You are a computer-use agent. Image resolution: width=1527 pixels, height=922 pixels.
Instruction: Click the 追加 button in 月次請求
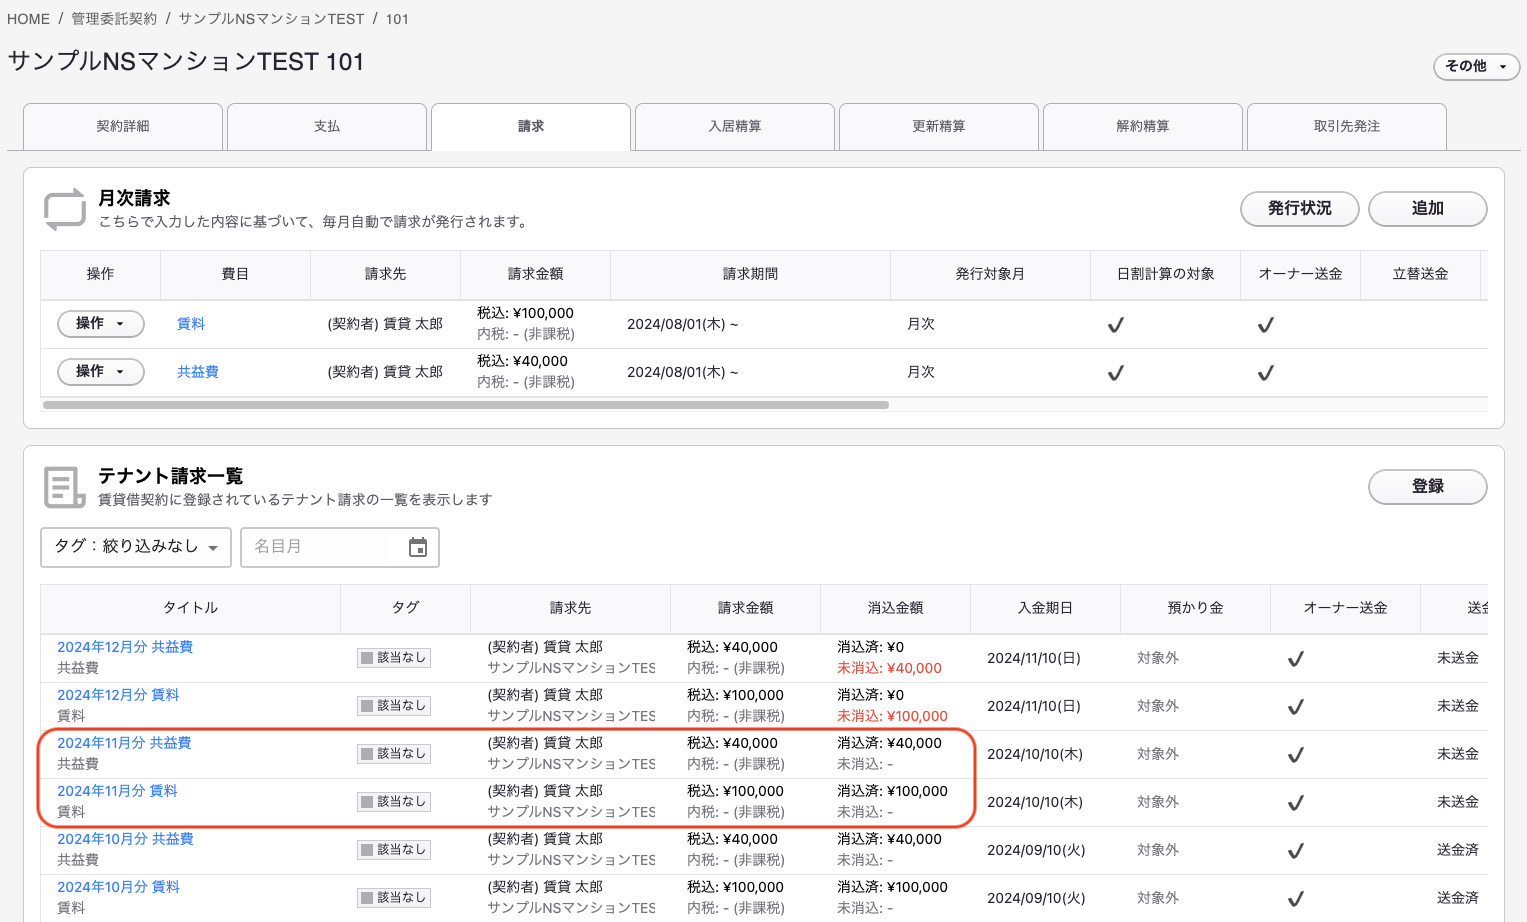tap(1428, 209)
